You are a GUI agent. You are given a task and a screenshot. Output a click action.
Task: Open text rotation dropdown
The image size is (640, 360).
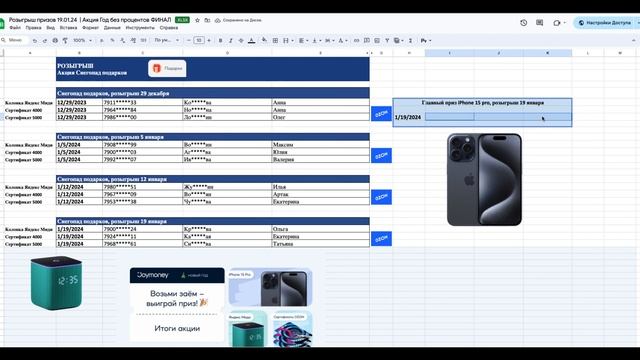point(342,40)
